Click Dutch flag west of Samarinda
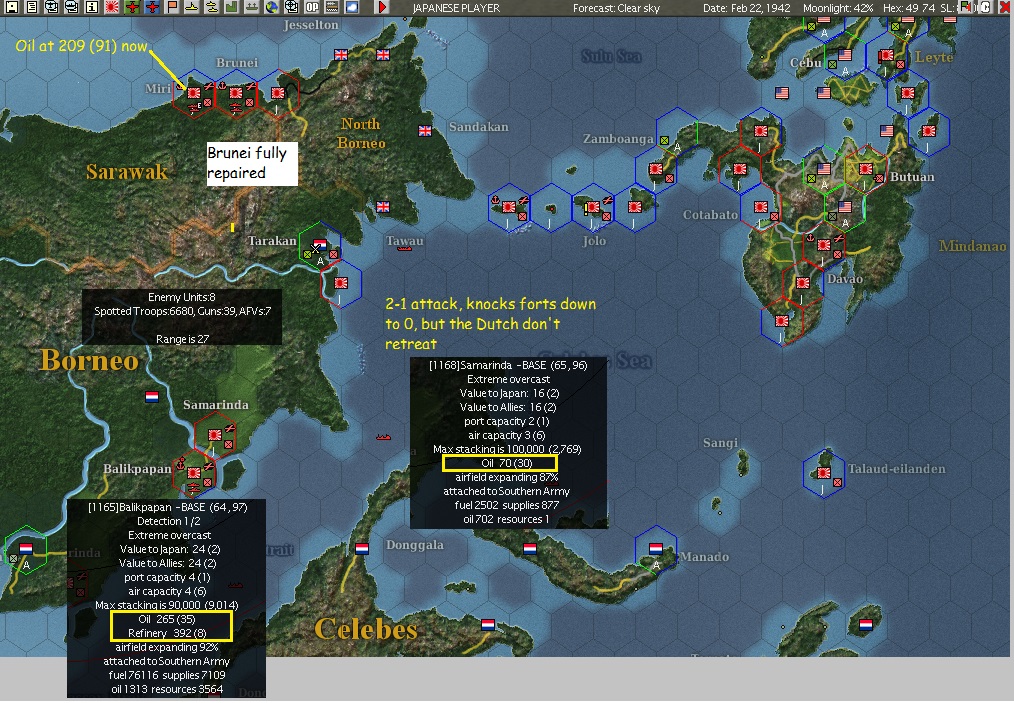This screenshot has width=1014, height=703. click(152, 397)
